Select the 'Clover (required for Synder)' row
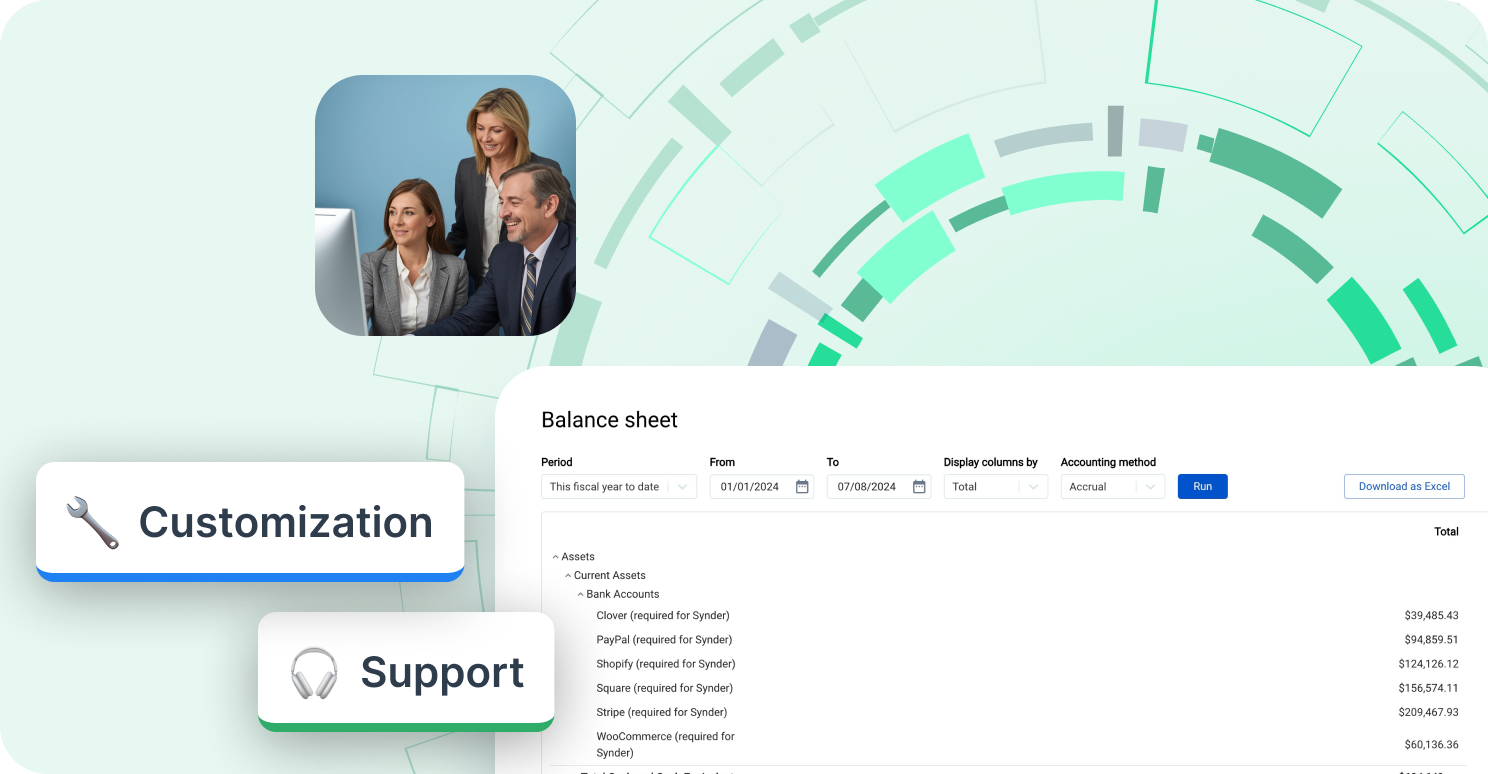 point(1005,616)
